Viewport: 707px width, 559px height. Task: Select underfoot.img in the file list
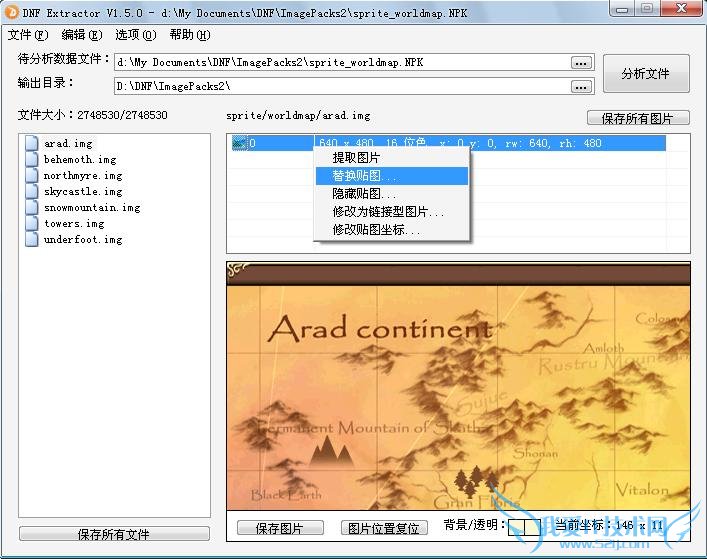click(x=83, y=239)
